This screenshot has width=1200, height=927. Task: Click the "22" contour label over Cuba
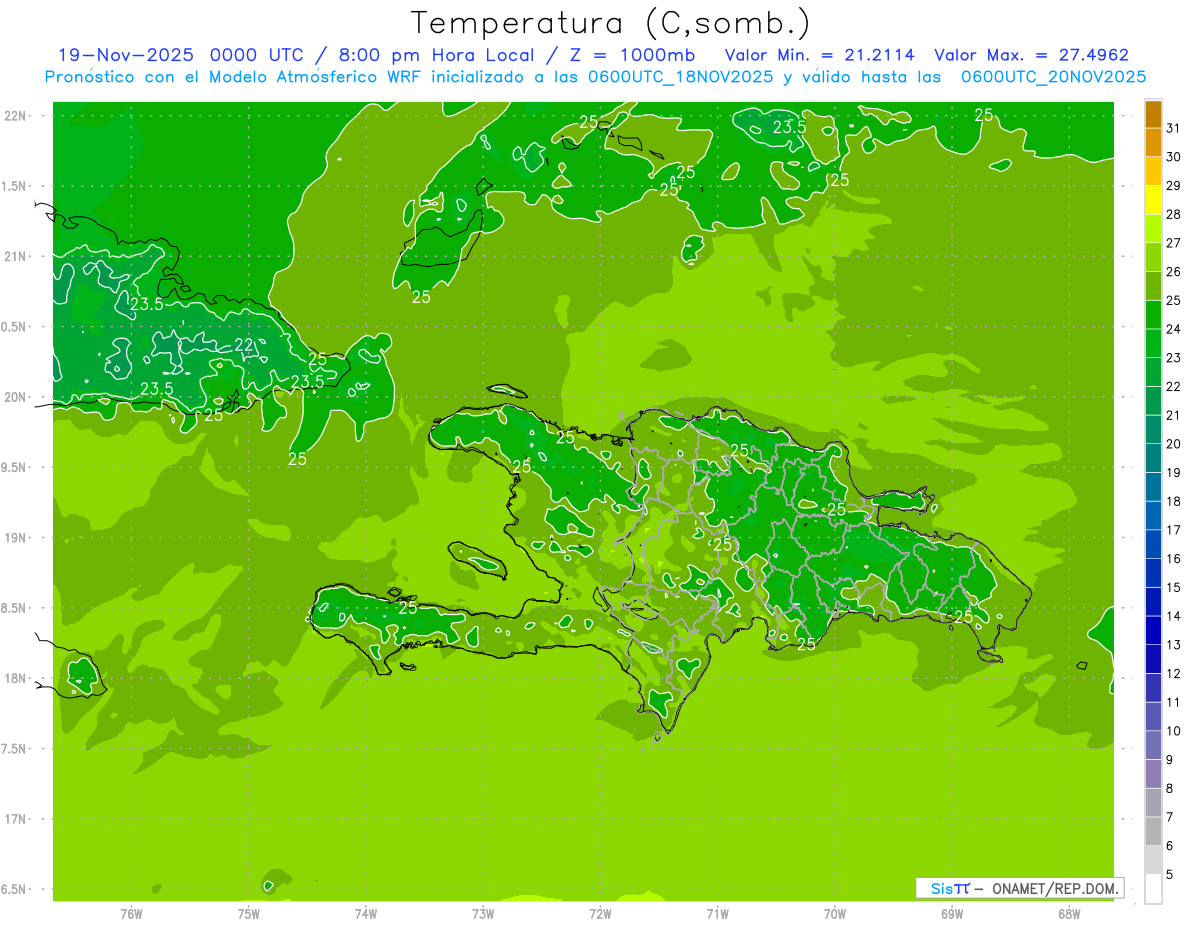(244, 345)
